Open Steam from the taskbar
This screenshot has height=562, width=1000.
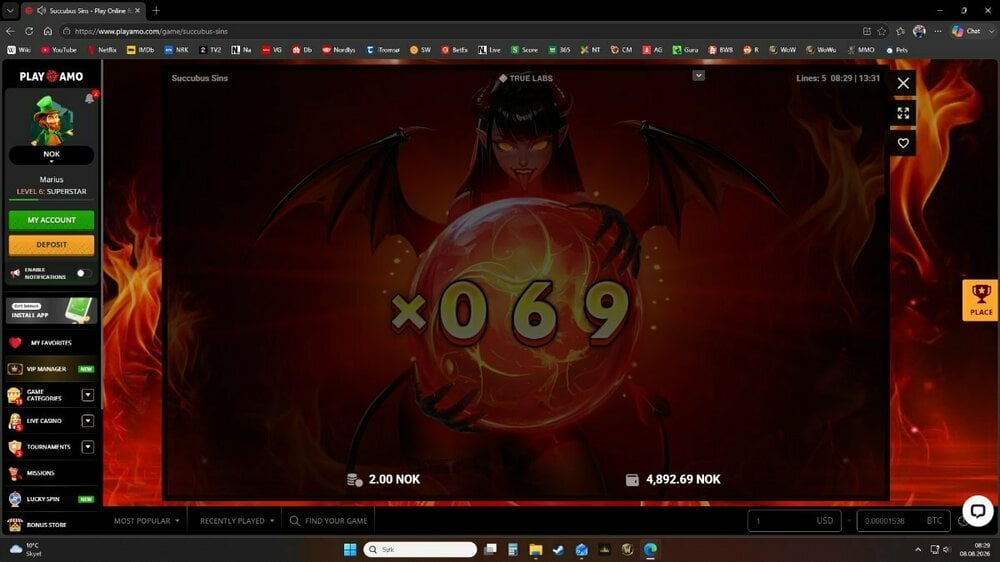tap(558, 549)
